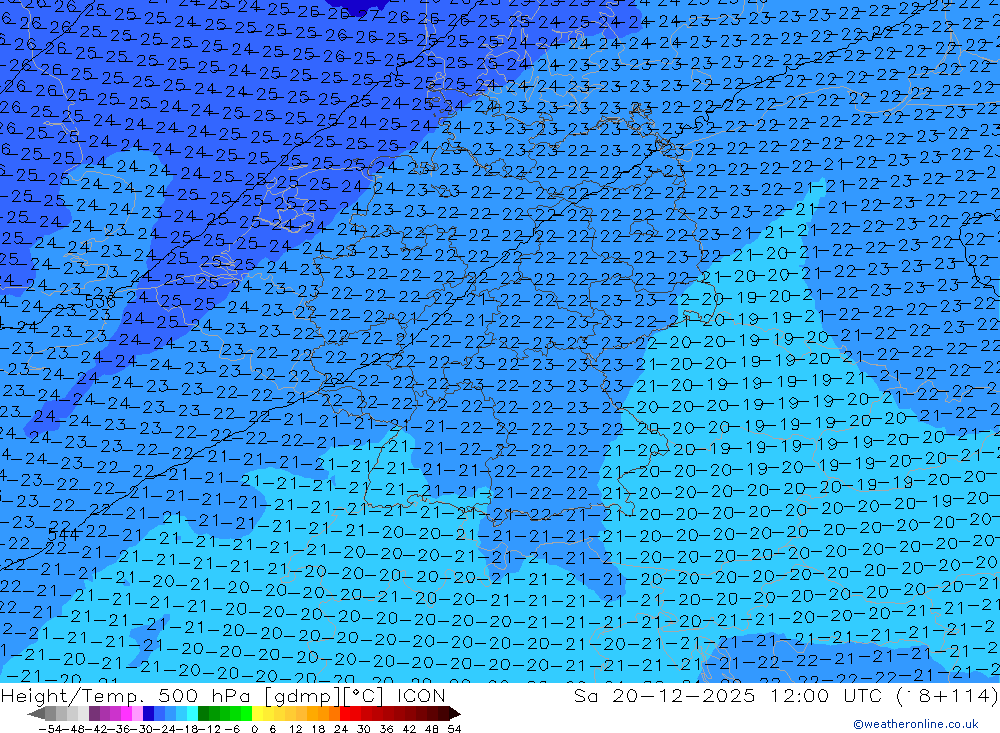
Task: Pick the dark blue legend swatch above -30
Action: (x=148, y=713)
